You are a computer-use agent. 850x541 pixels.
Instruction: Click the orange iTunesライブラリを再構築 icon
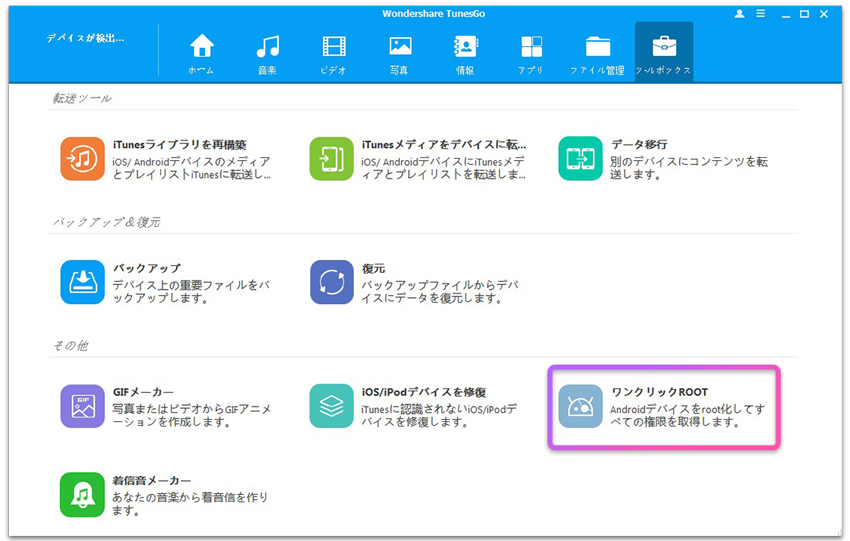(x=82, y=159)
